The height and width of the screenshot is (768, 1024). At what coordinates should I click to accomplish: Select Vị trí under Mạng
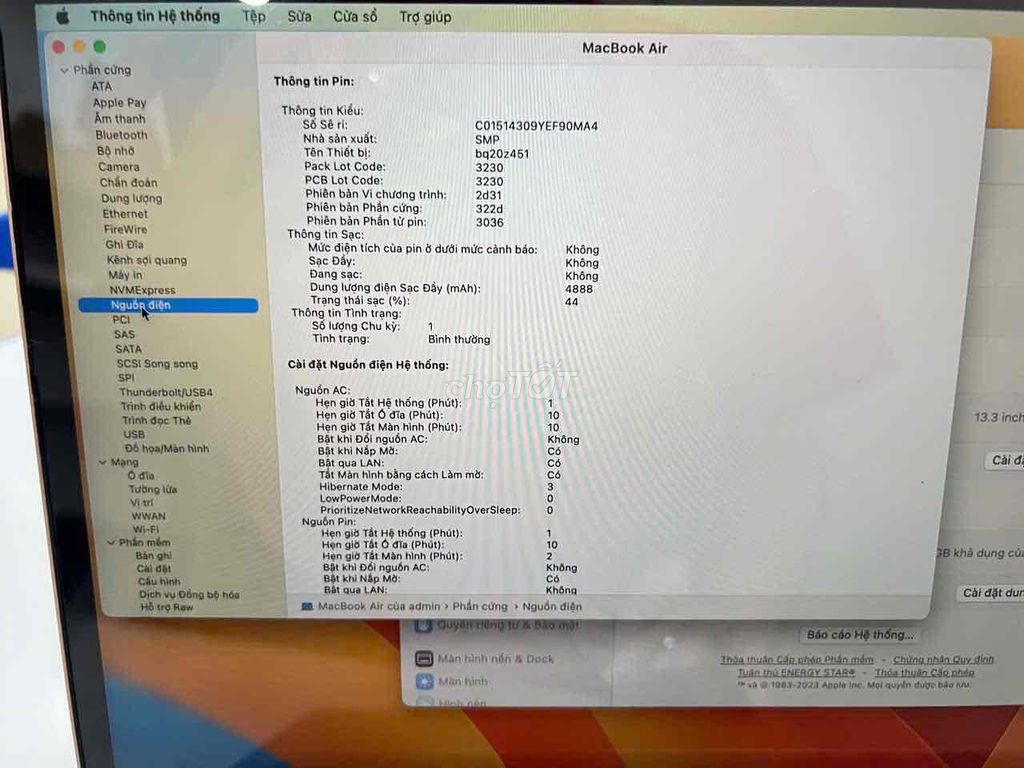pyautogui.click(x=141, y=503)
